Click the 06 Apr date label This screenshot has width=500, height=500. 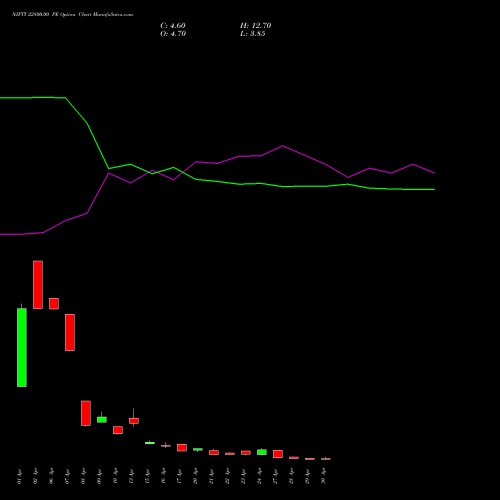[51, 476]
